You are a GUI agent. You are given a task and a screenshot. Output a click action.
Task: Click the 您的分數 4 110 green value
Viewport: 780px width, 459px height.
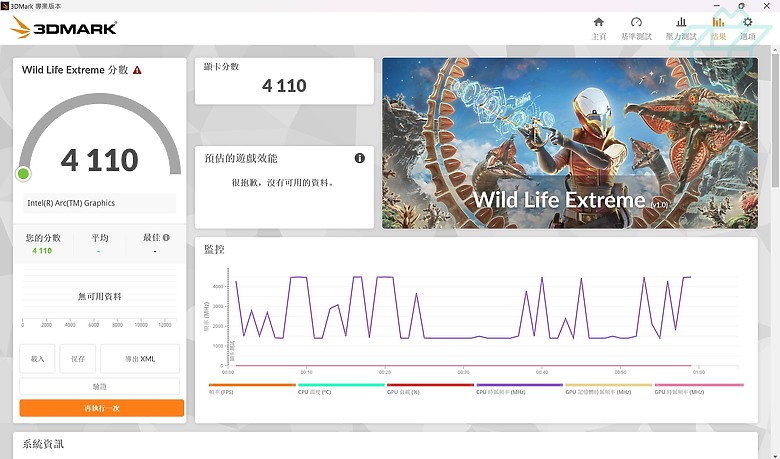[42, 251]
